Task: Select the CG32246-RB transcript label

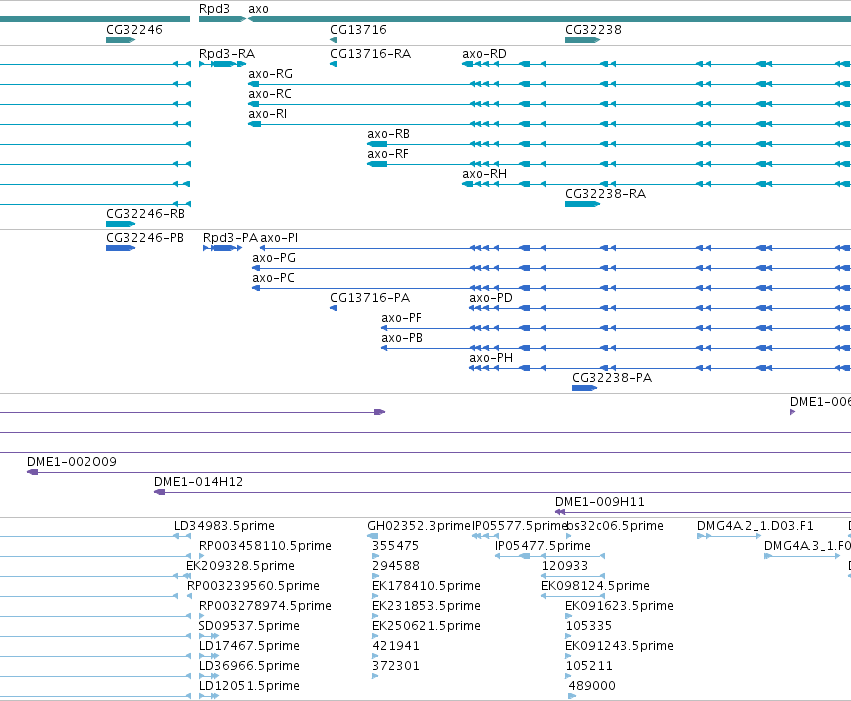Action: [145, 214]
